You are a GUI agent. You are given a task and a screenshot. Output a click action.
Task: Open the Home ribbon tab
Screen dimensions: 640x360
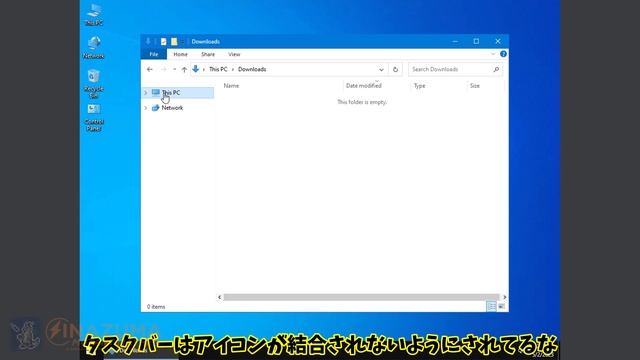tap(180, 54)
